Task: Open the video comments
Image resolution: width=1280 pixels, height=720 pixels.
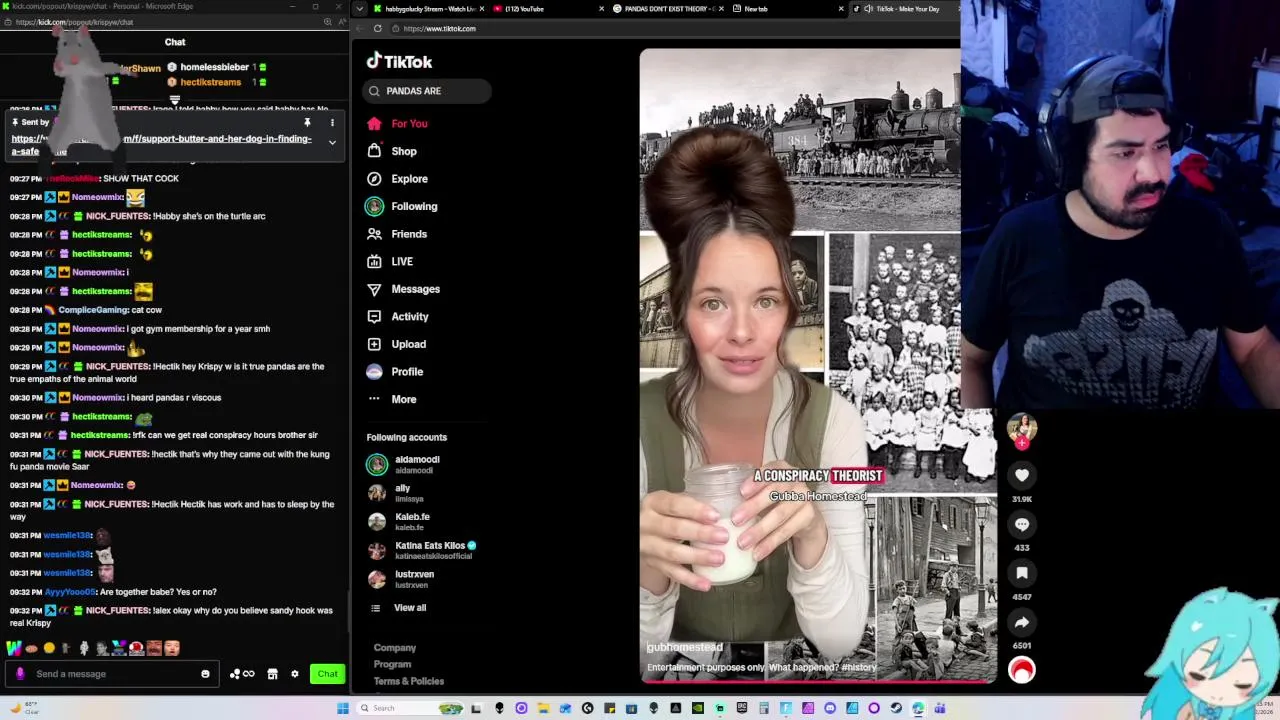Action: pyautogui.click(x=1022, y=525)
